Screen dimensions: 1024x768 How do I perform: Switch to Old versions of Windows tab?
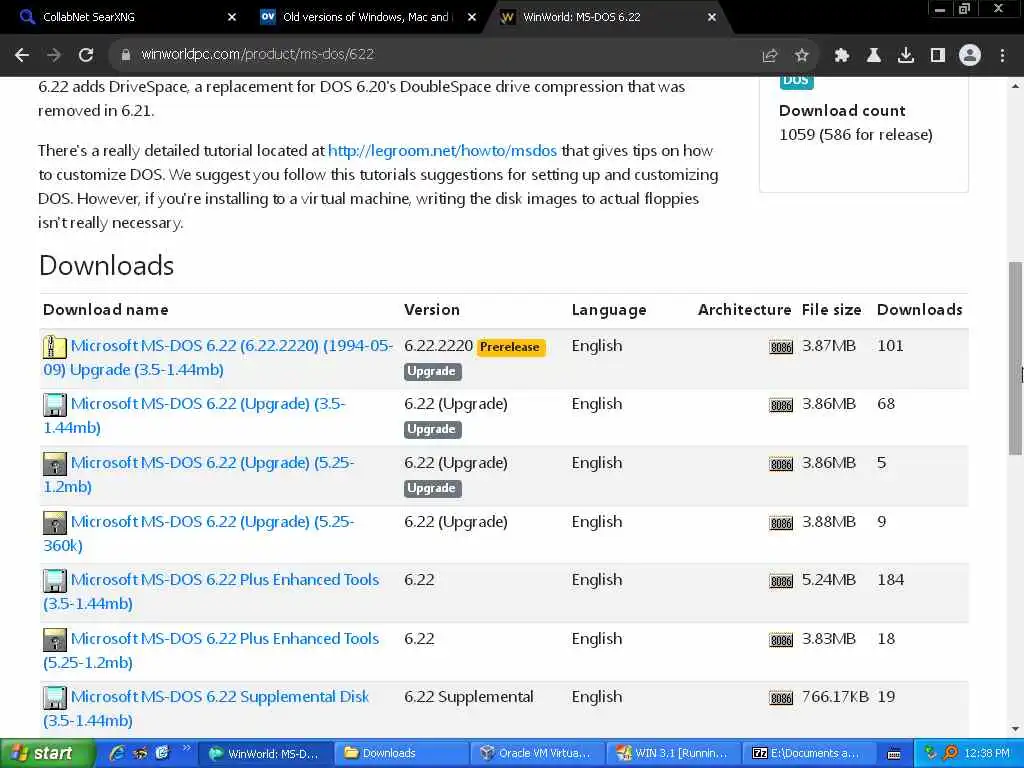[x=366, y=17]
